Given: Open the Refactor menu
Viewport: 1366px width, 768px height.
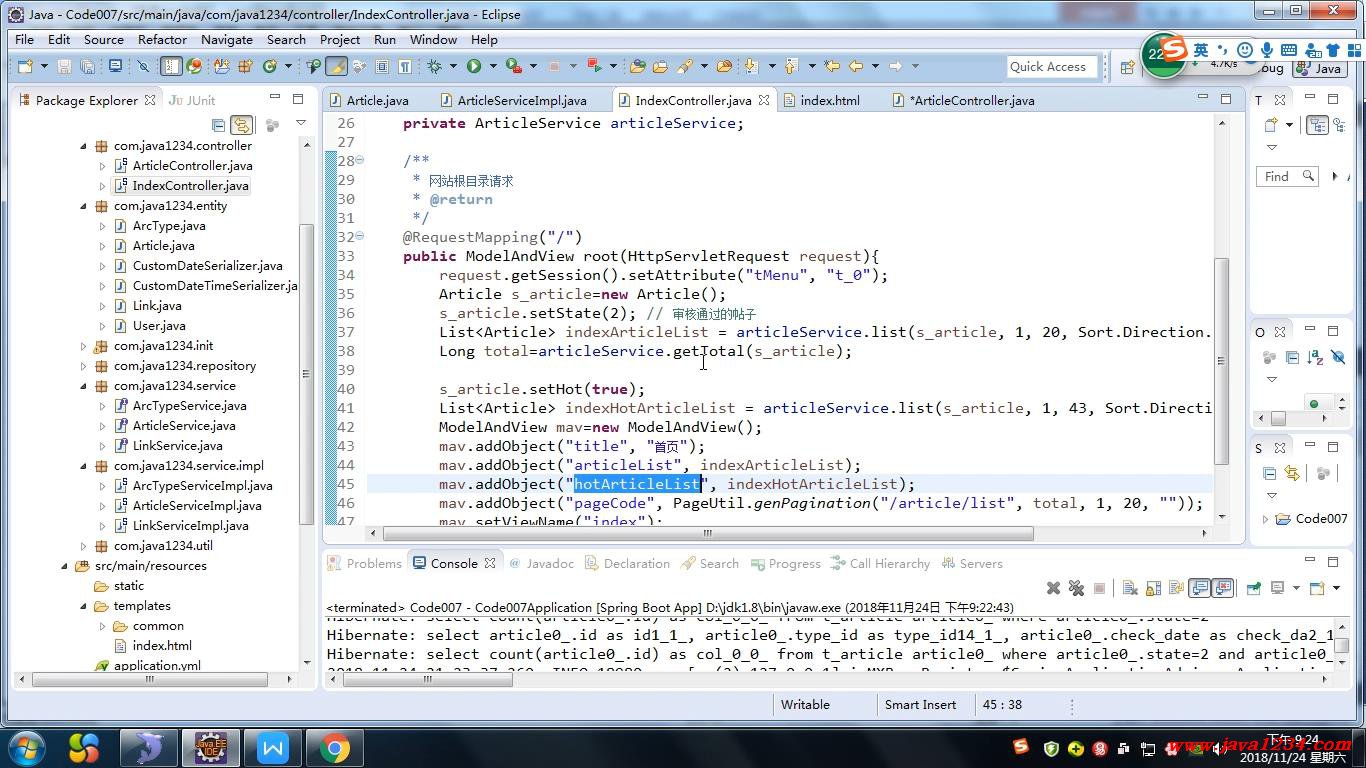Looking at the screenshot, I should click(x=162, y=39).
